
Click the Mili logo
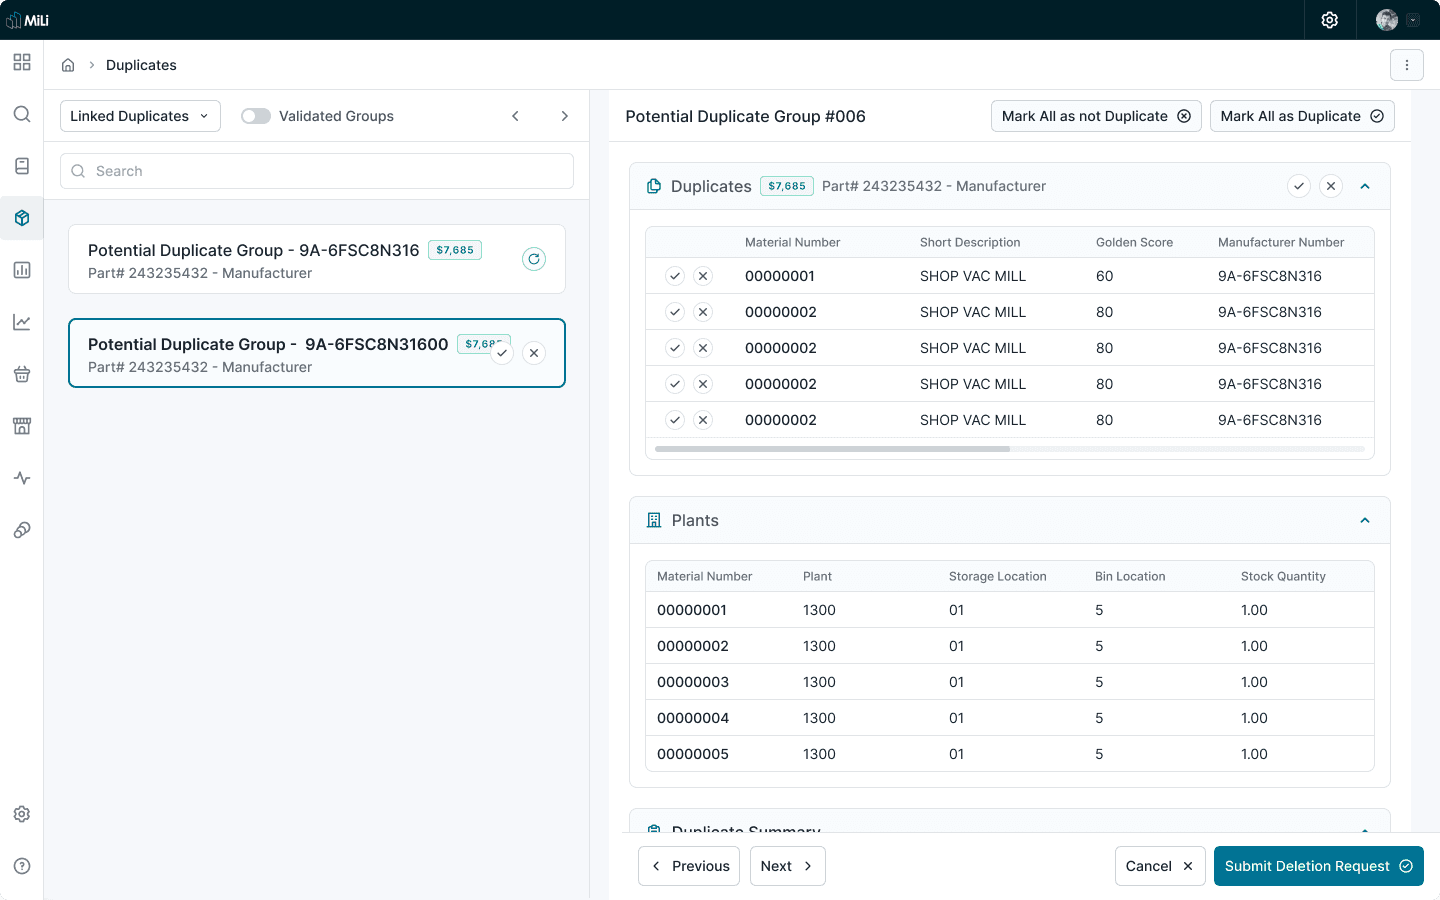[27, 20]
